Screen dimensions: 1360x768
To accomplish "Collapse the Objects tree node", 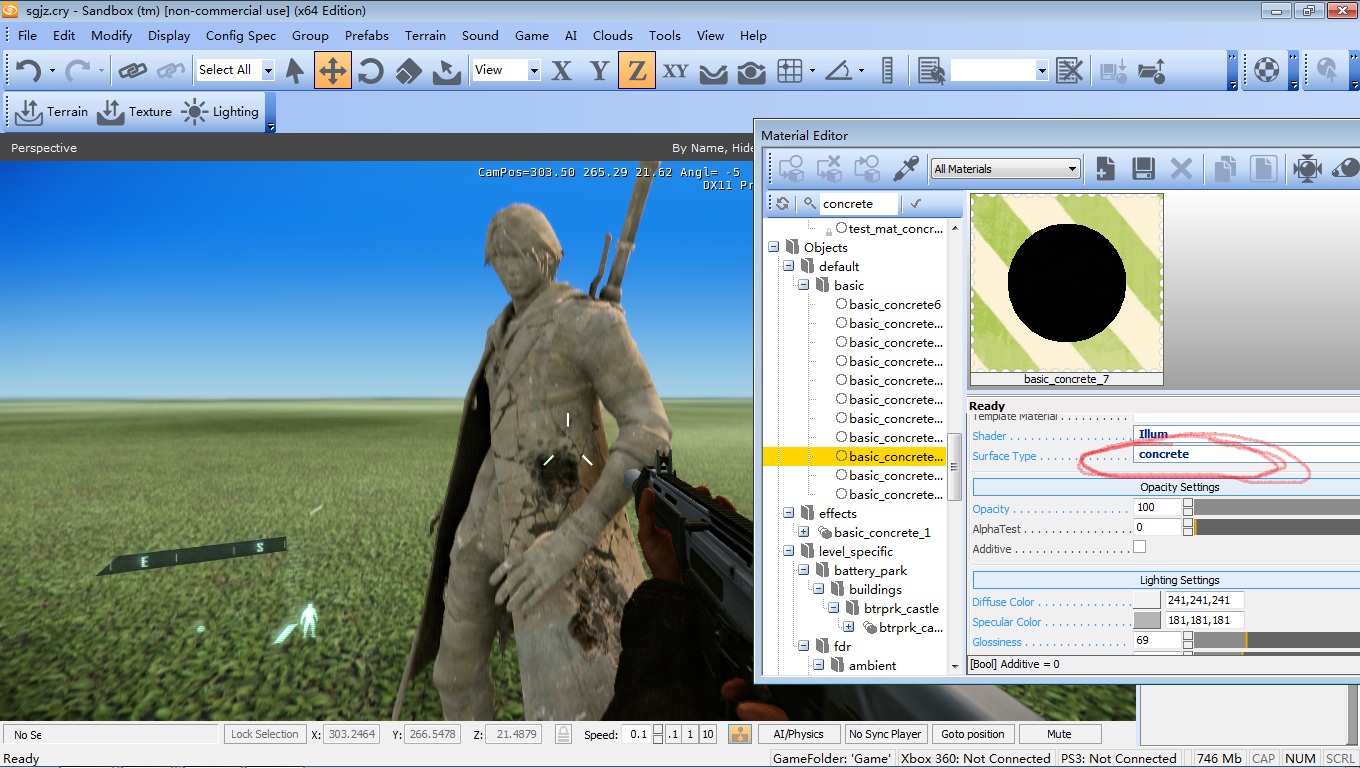I will [773, 248].
